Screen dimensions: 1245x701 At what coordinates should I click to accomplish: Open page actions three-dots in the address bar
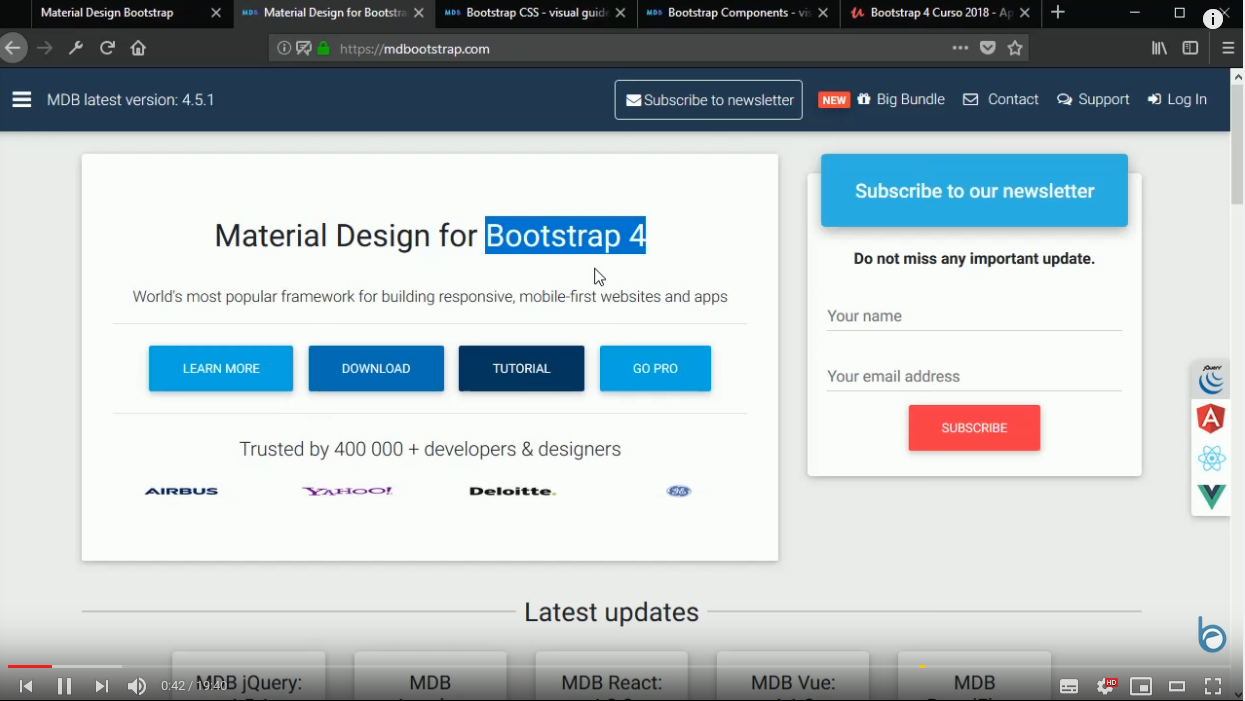(960, 48)
